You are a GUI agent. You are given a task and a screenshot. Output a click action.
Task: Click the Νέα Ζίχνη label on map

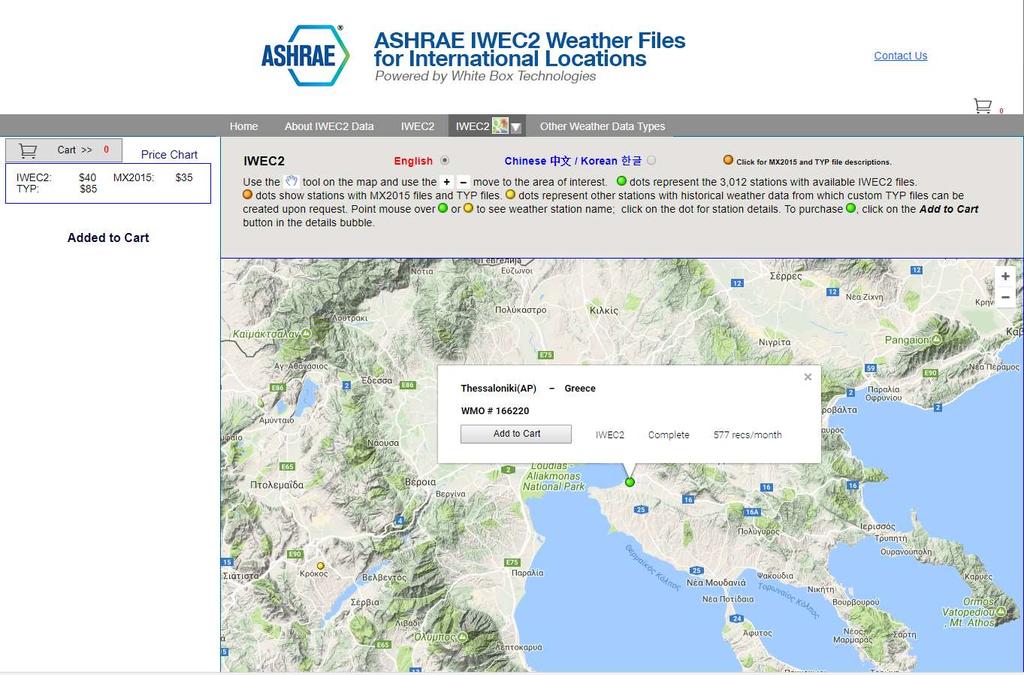pos(864,297)
